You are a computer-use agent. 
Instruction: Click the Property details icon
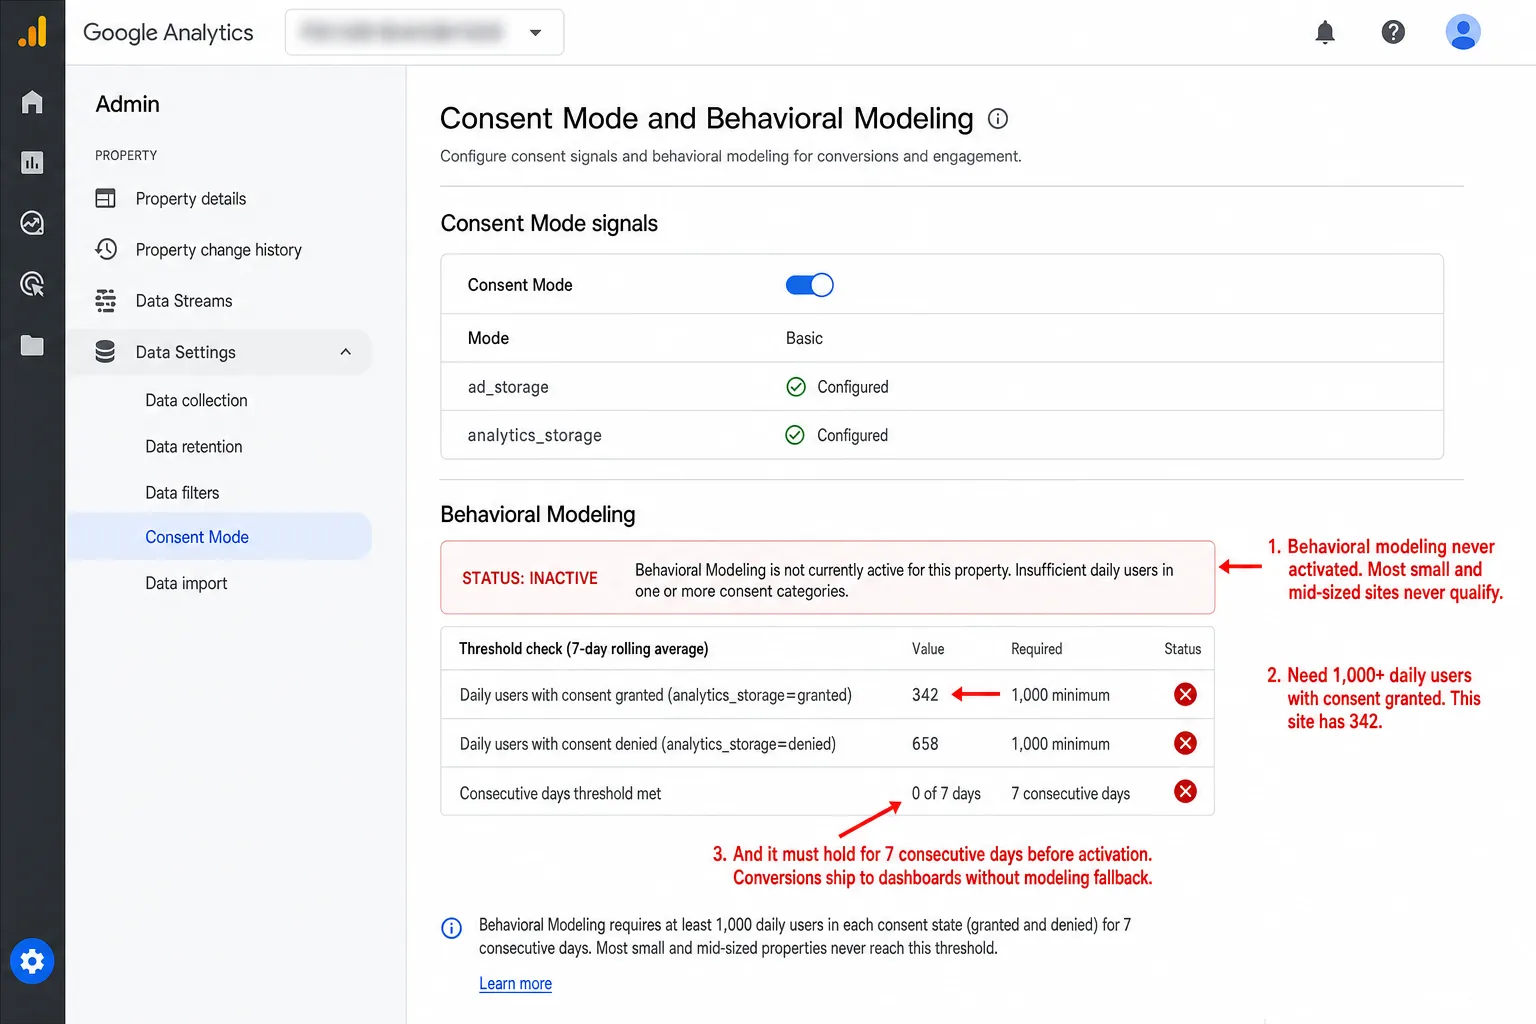(105, 198)
